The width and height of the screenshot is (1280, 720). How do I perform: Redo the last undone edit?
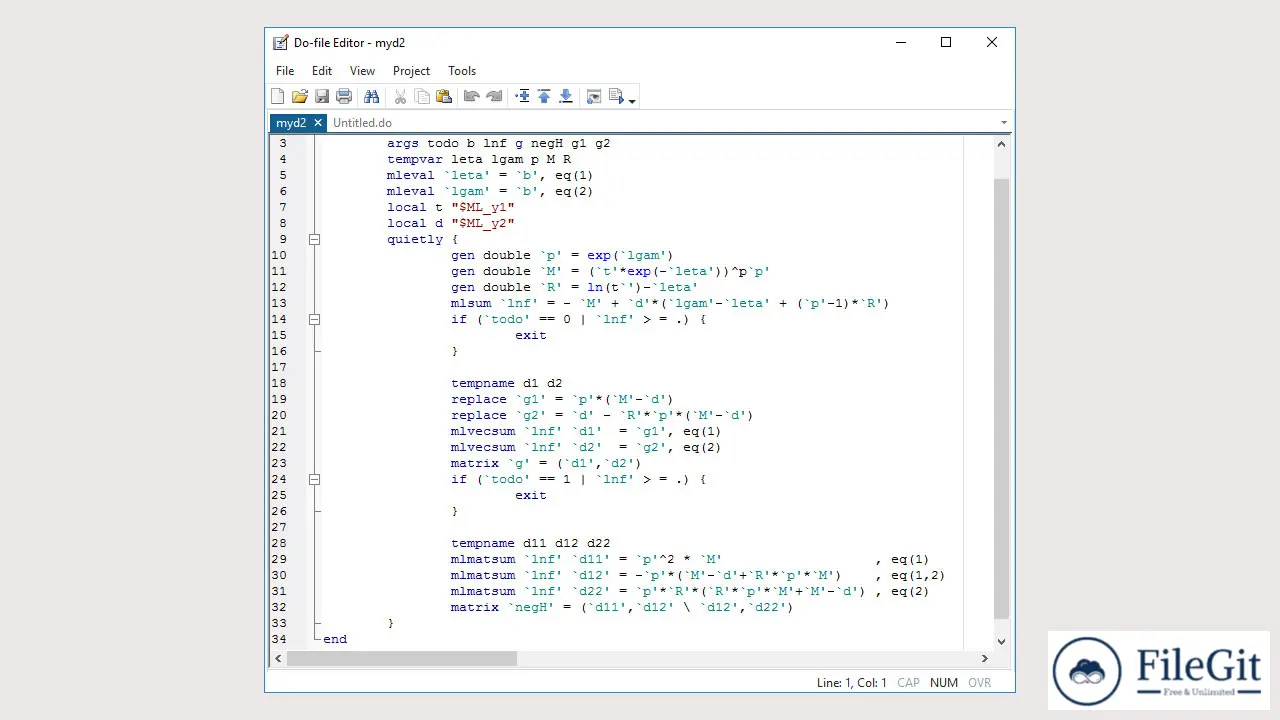[494, 96]
